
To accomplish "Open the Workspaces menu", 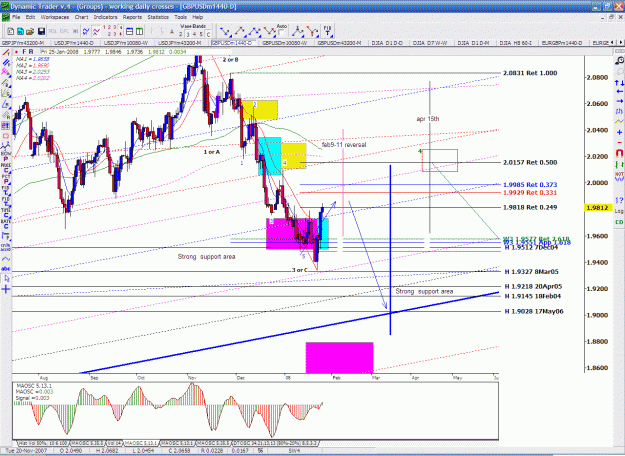I will pos(55,17).
